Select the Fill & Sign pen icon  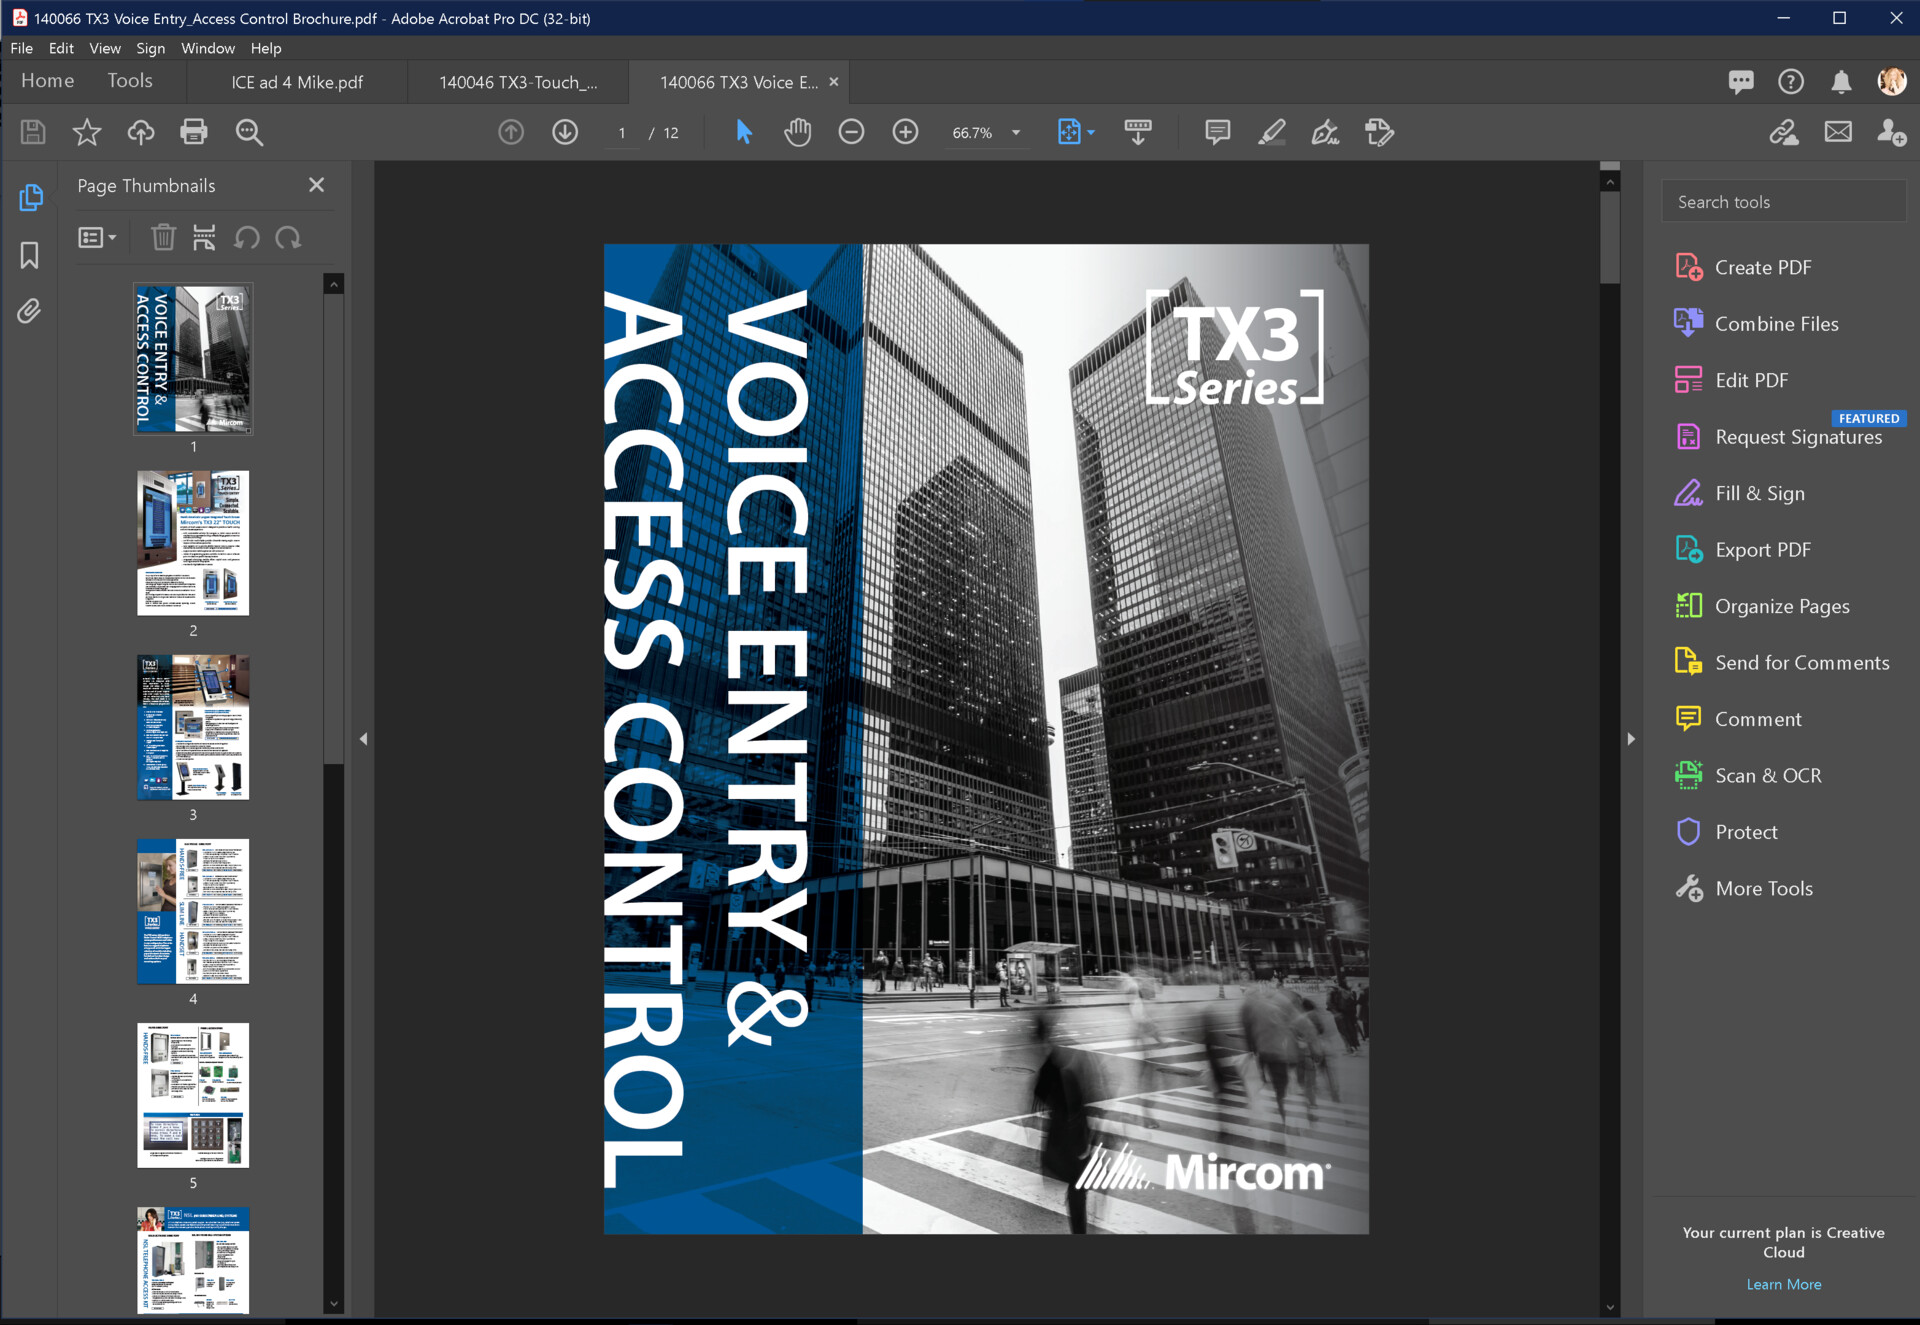point(1325,131)
